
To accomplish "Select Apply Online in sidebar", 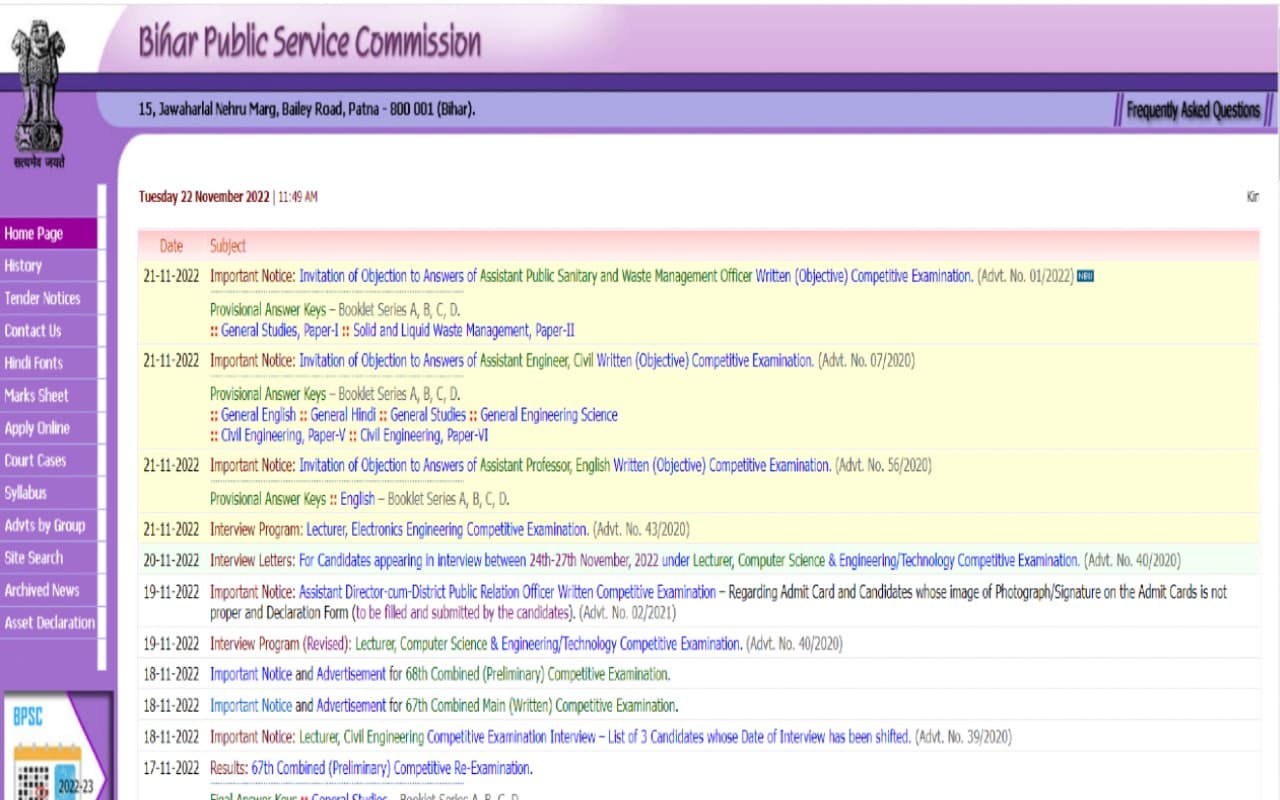I will [37, 428].
